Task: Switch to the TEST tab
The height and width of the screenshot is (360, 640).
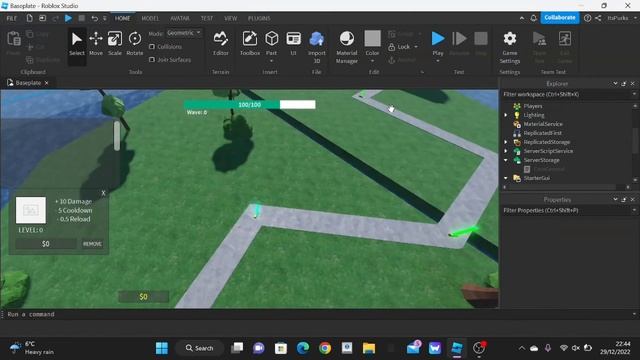Action: [x=207, y=18]
